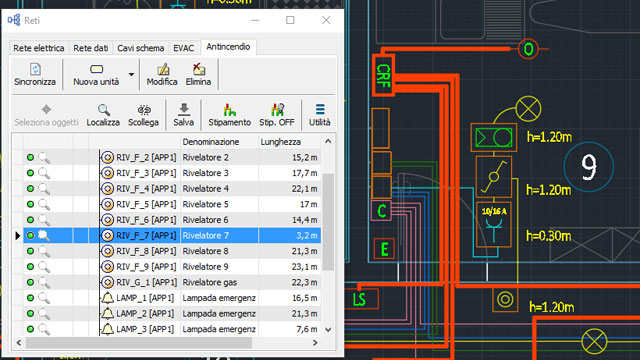Open the Utilità menu
The width and height of the screenshot is (640, 360).
[320, 116]
